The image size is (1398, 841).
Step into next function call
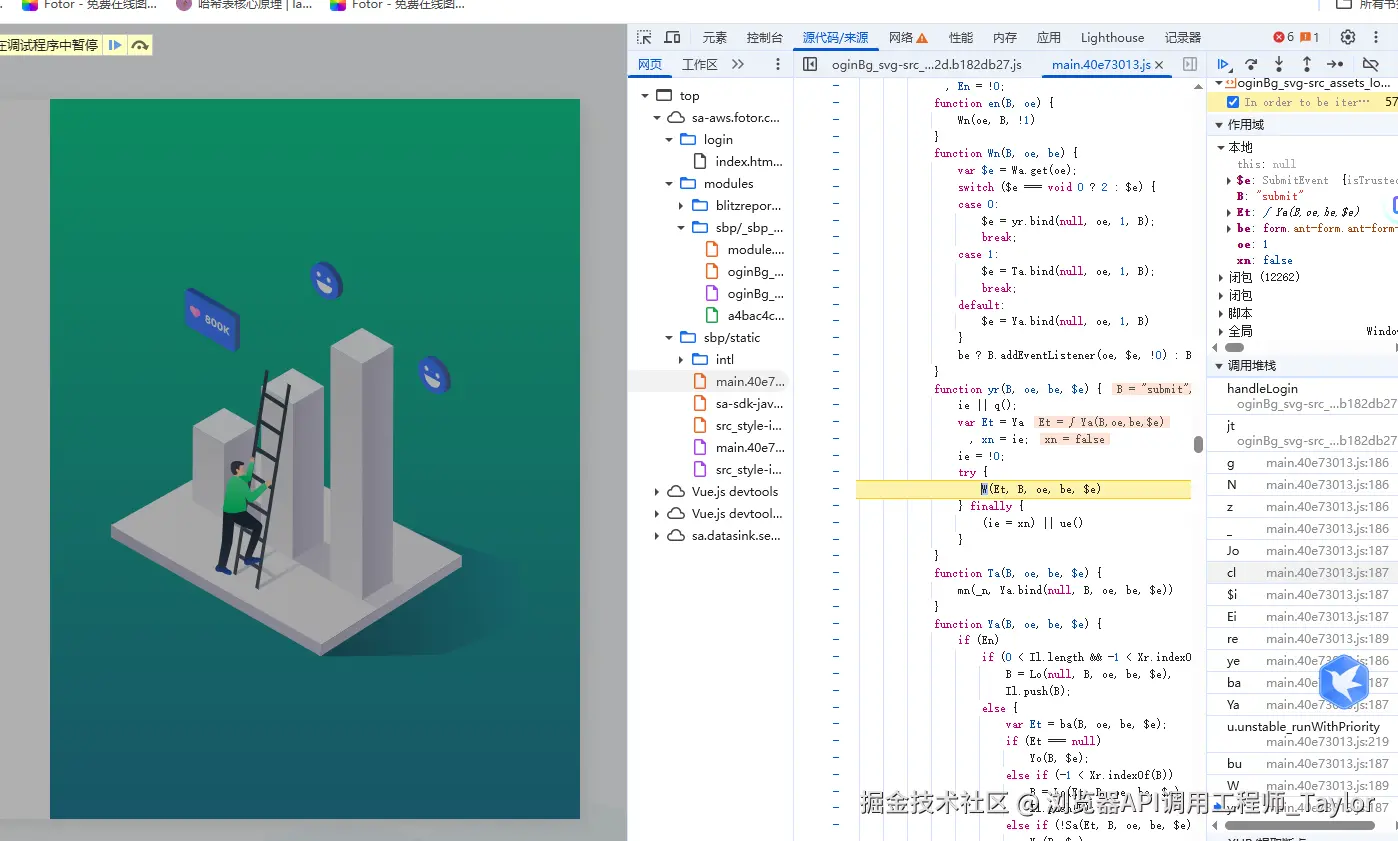pyautogui.click(x=1279, y=64)
